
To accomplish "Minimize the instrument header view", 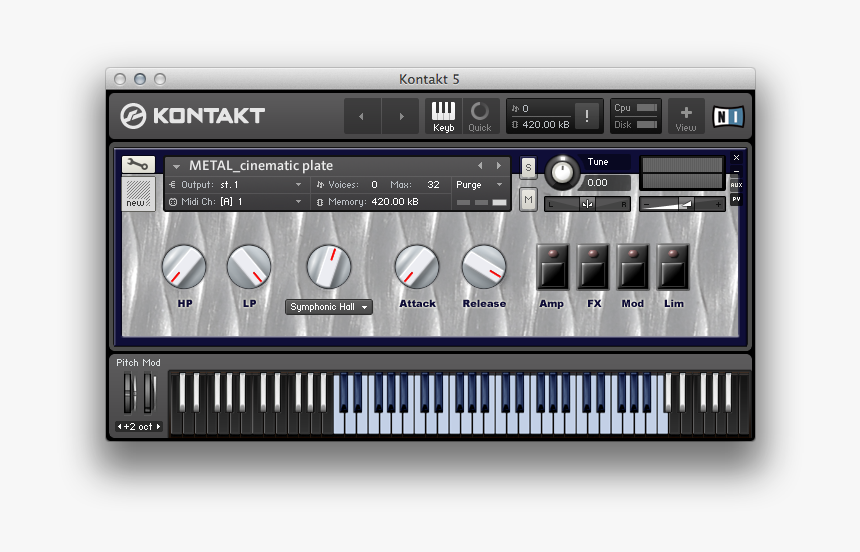I will click(x=737, y=171).
